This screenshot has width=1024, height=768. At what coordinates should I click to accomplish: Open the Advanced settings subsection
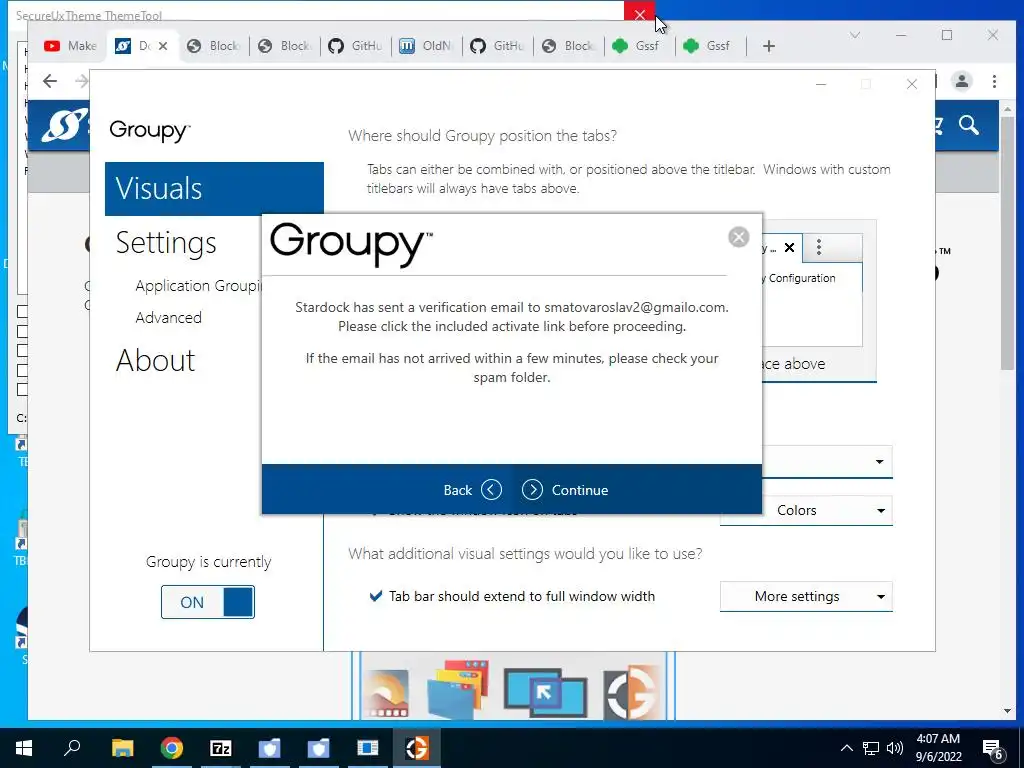tap(168, 317)
